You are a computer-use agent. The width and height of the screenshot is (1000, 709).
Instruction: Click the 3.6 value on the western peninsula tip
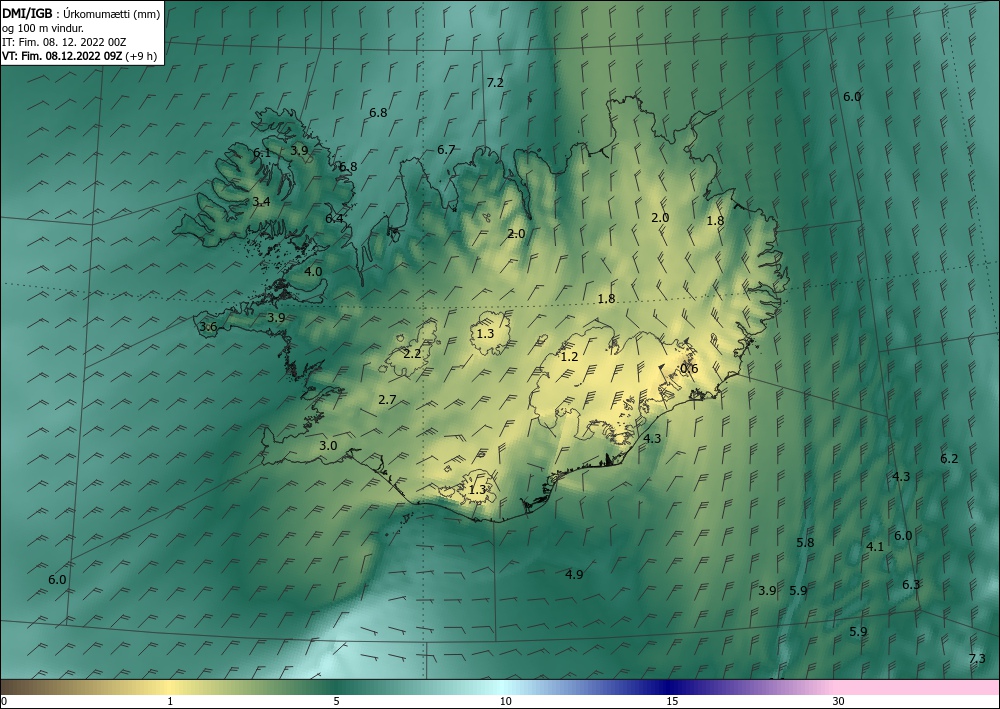pyautogui.click(x=209, y=327)
